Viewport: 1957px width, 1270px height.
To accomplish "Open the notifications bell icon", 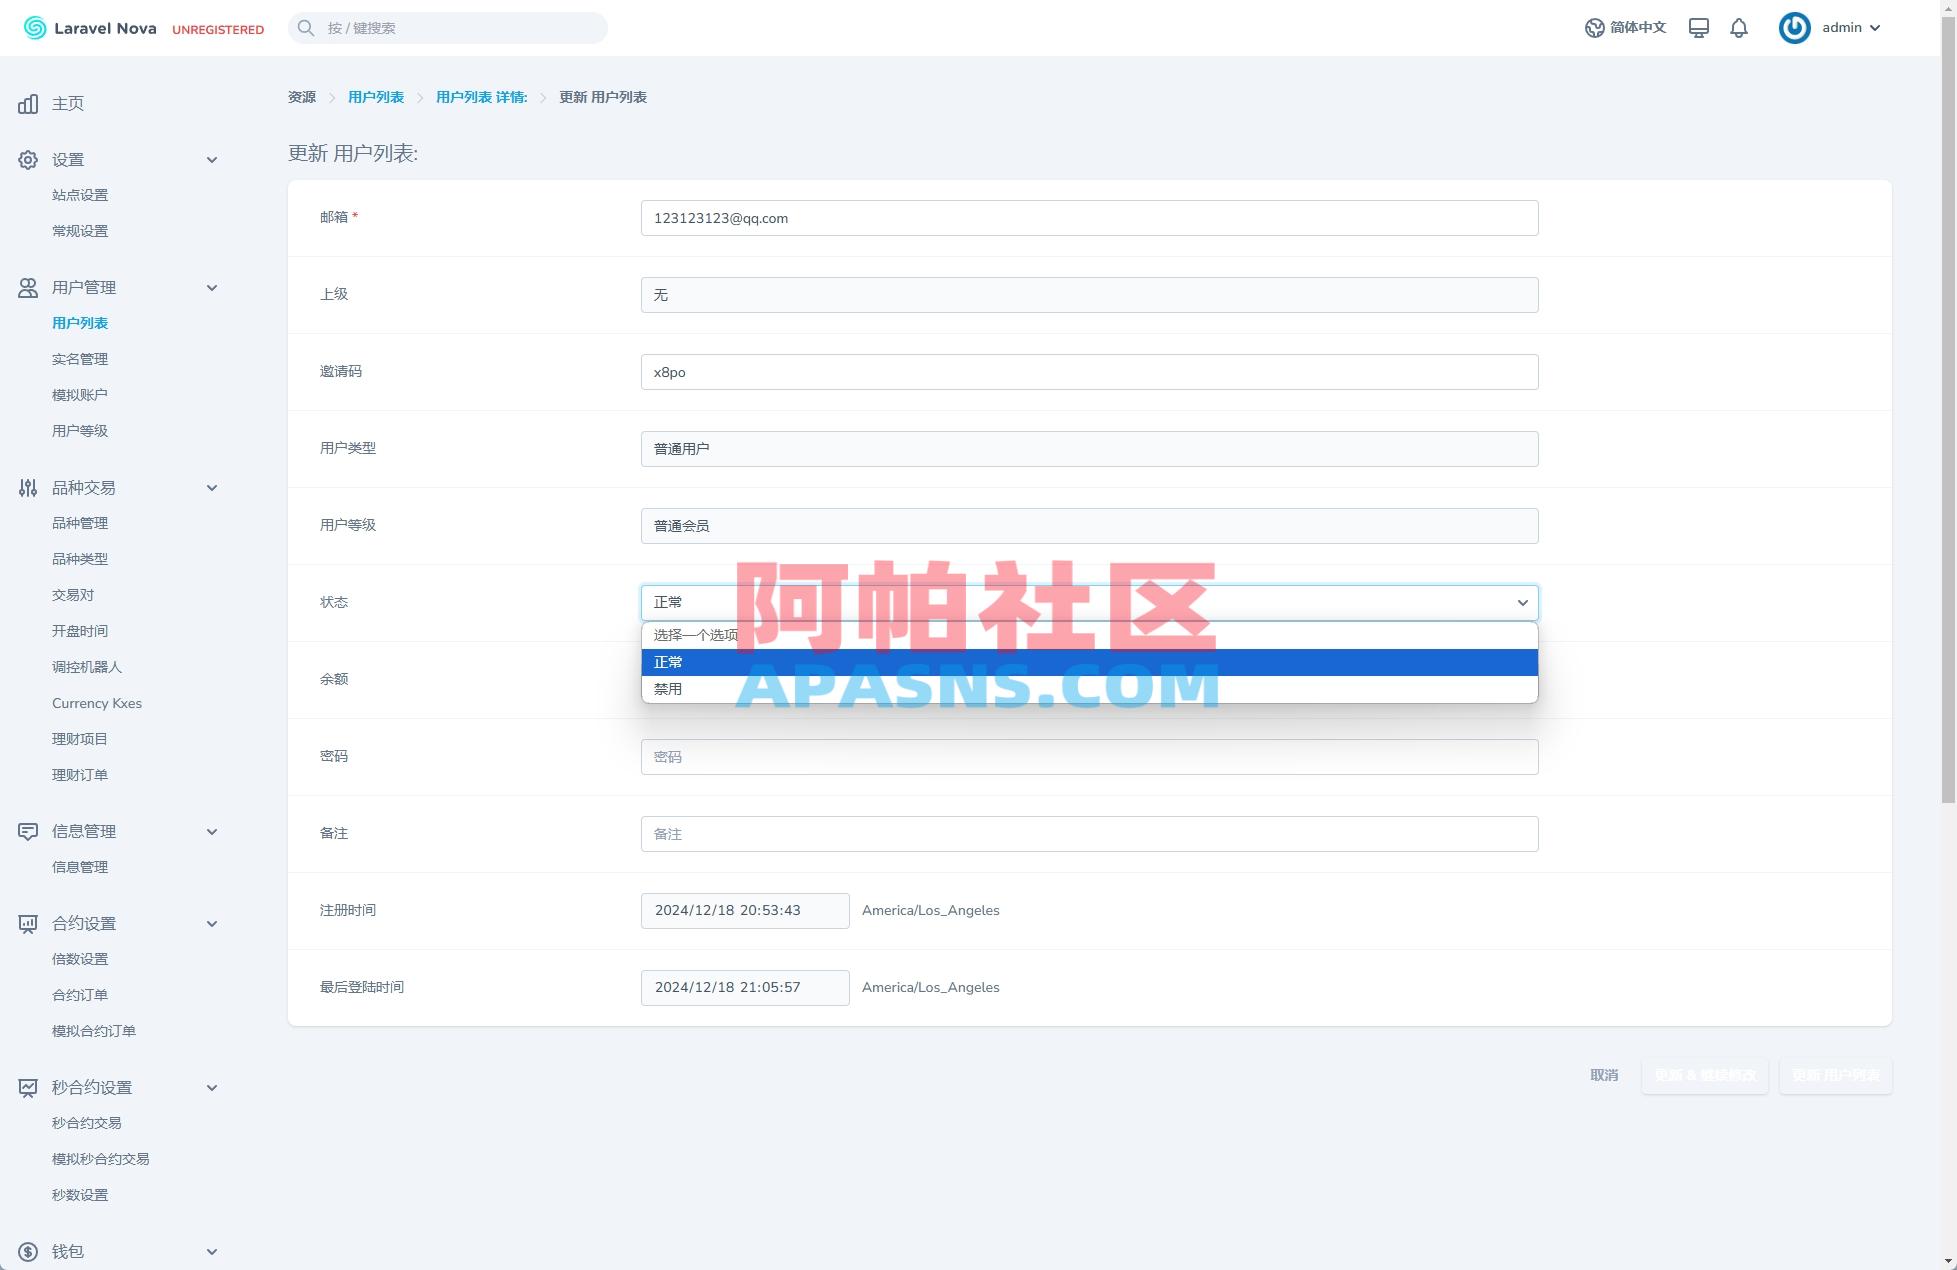I will click(1738, 27).
